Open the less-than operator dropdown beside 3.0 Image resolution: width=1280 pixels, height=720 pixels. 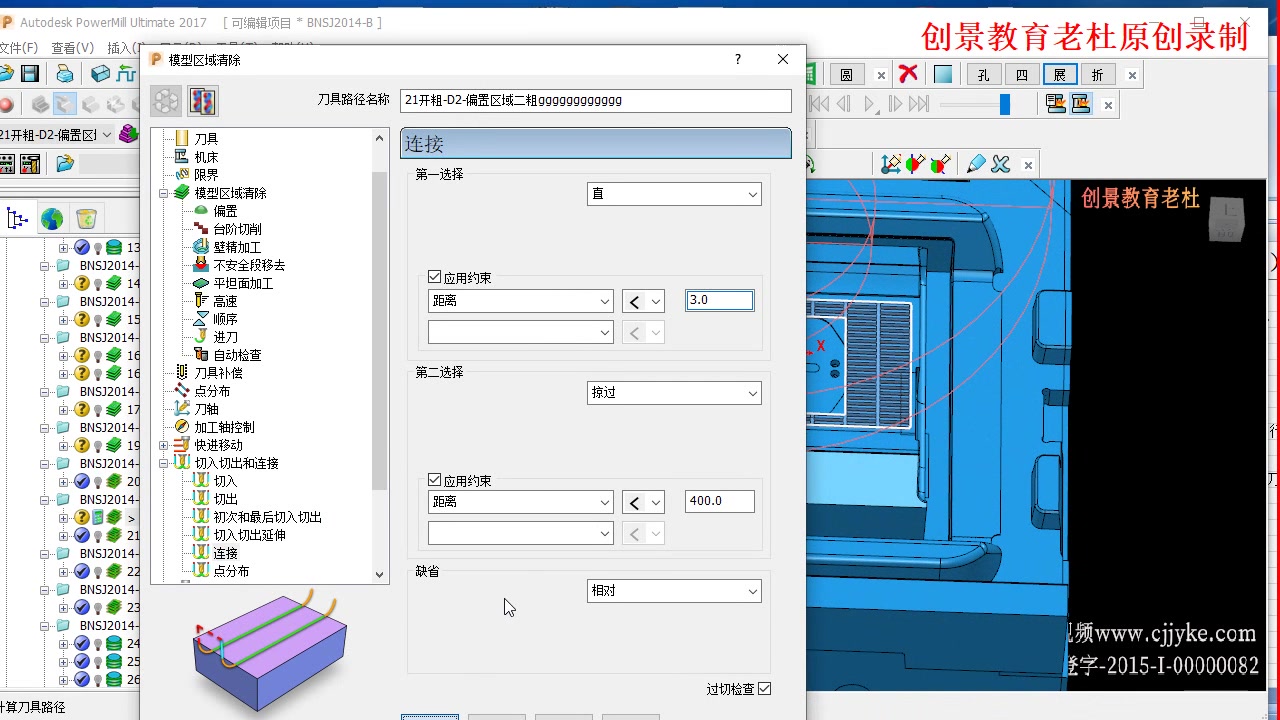643,301
